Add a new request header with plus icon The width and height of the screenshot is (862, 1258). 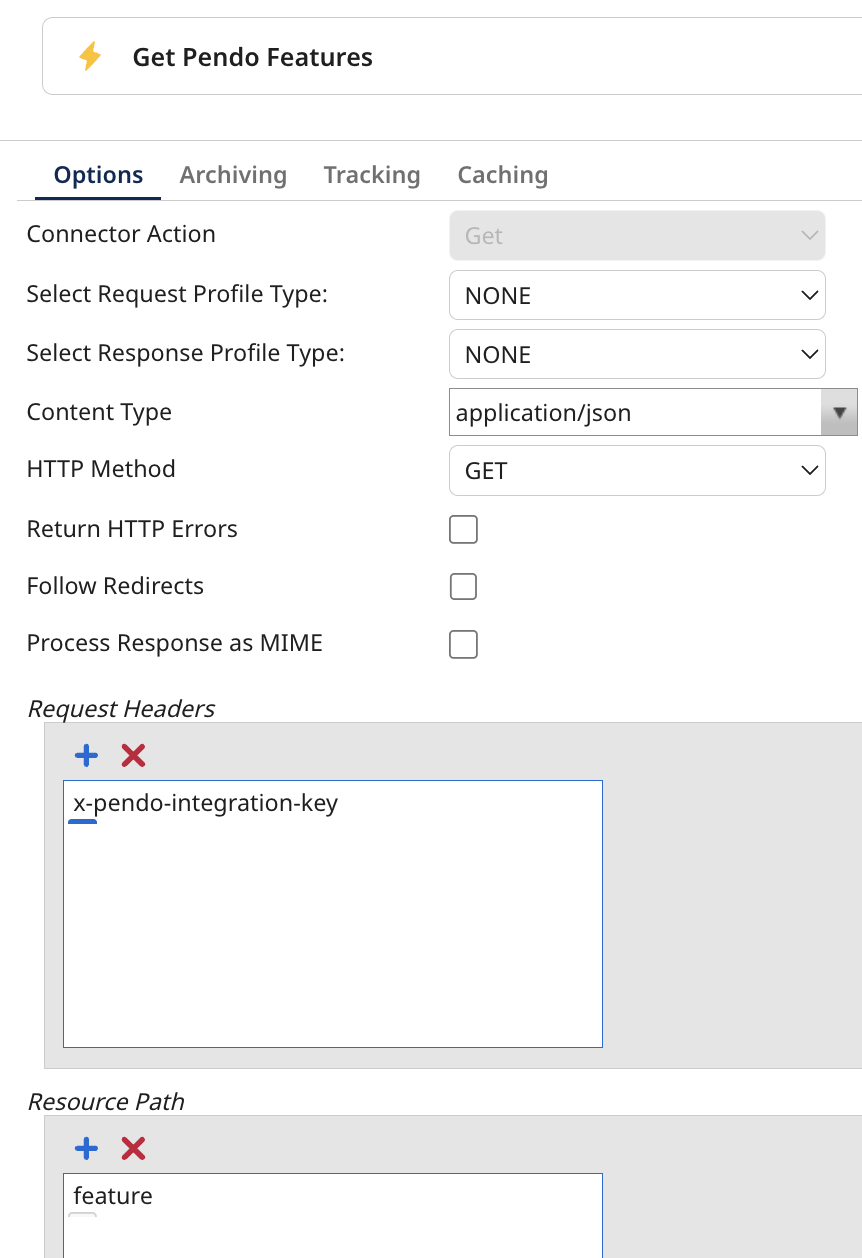pos(87,755)
